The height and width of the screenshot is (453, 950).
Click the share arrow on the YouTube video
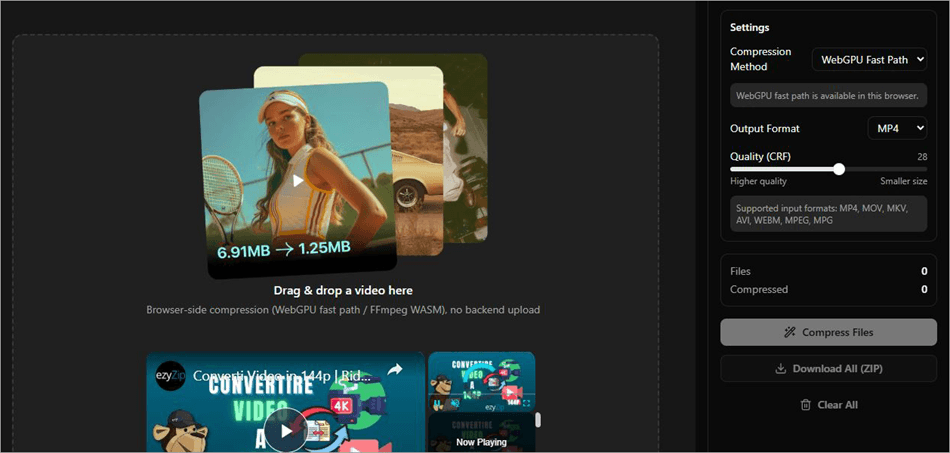pyautogui.click(x=395, y=369)
